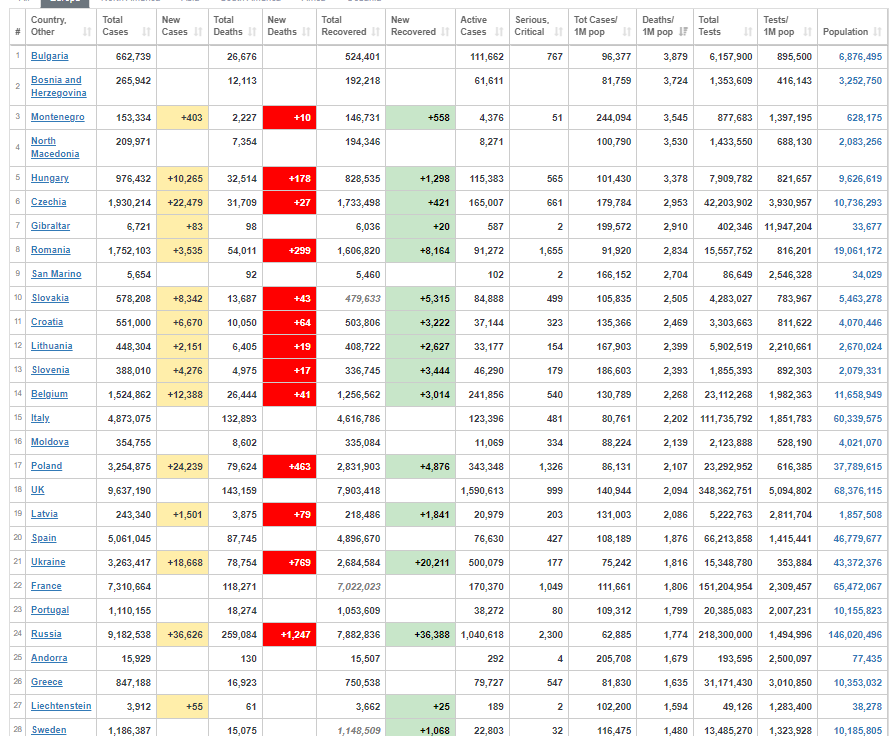Sort Tot Cases/1M pop arrows icon
Screen dimensions: 893x736
pyautogui.click(x=627, y=32)
